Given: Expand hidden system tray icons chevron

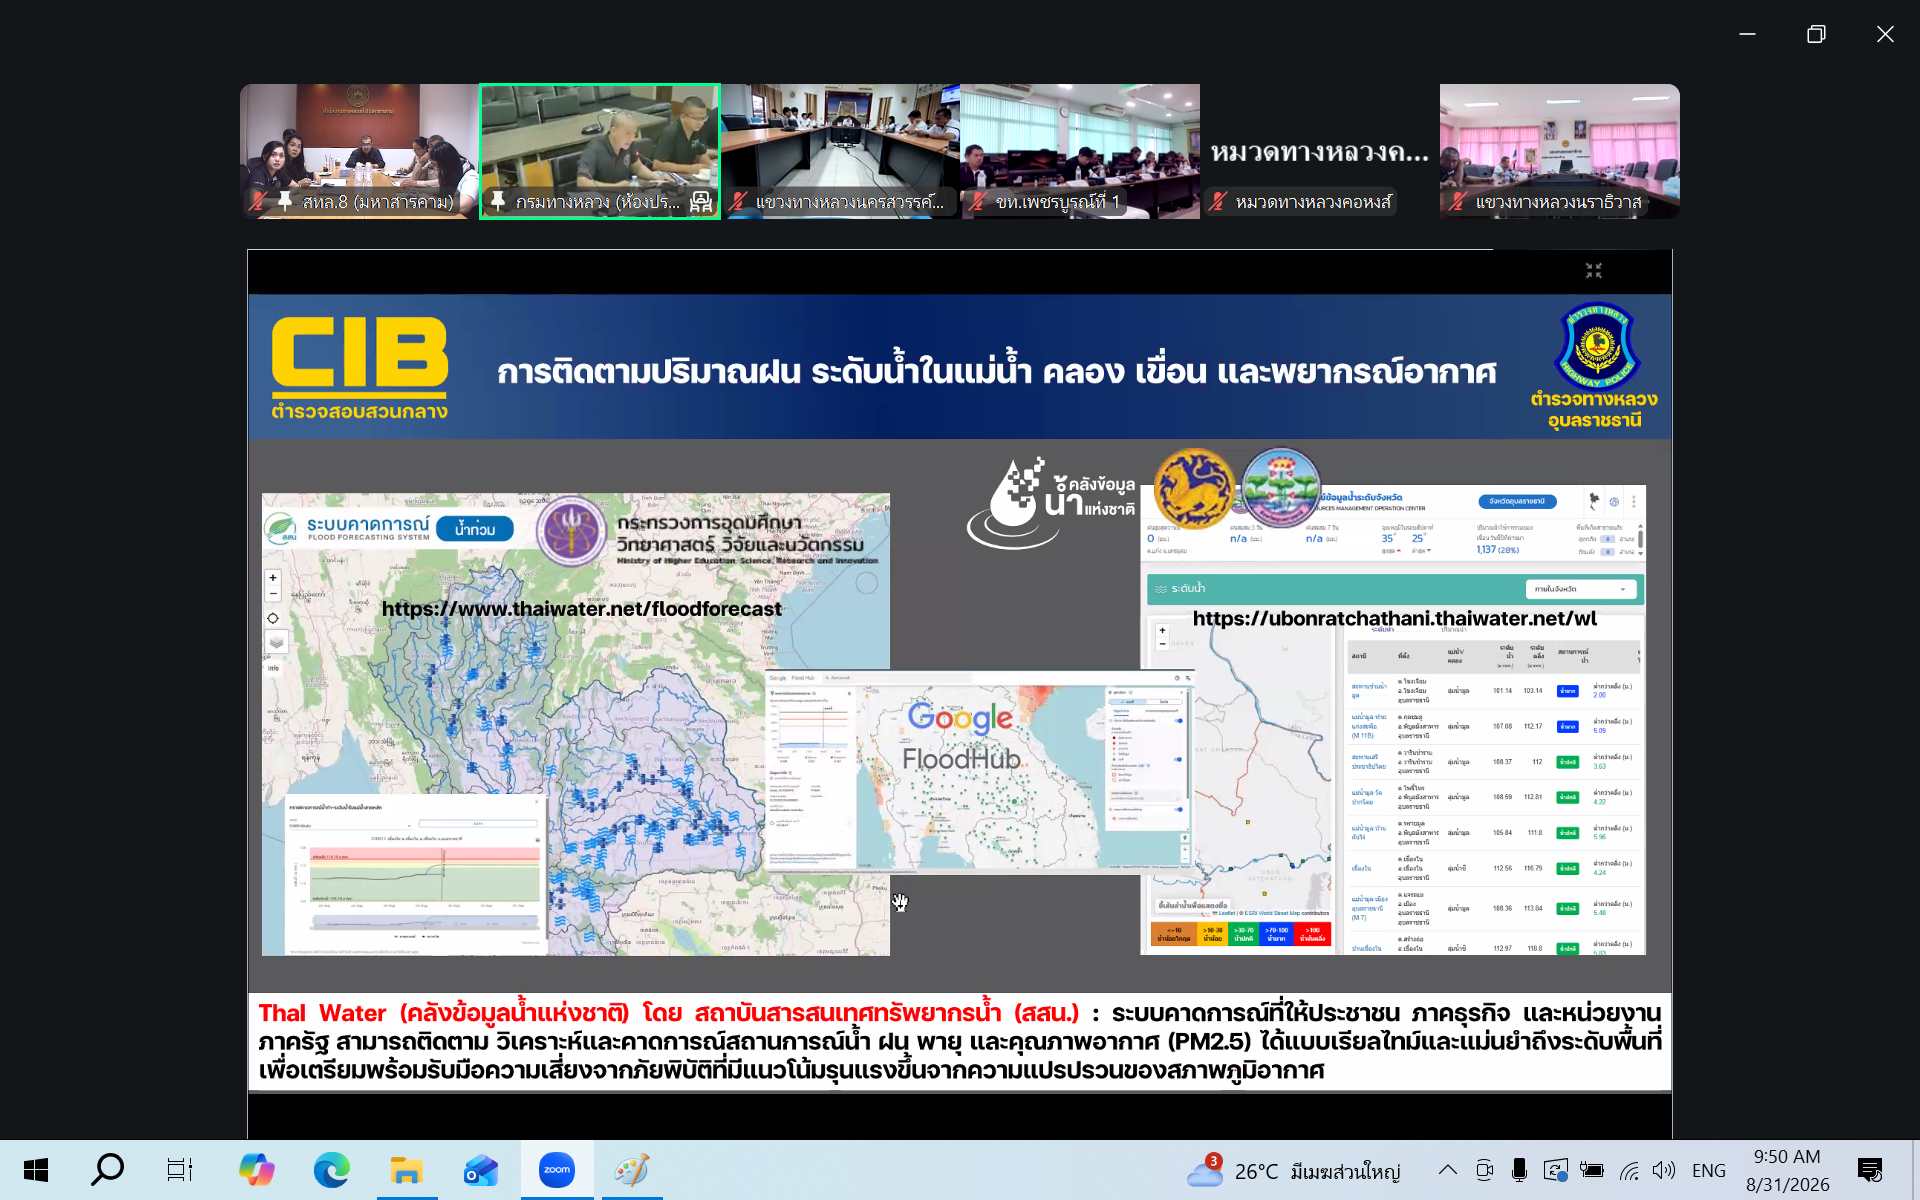Looking at the screenshot, I should 1447,1170.
